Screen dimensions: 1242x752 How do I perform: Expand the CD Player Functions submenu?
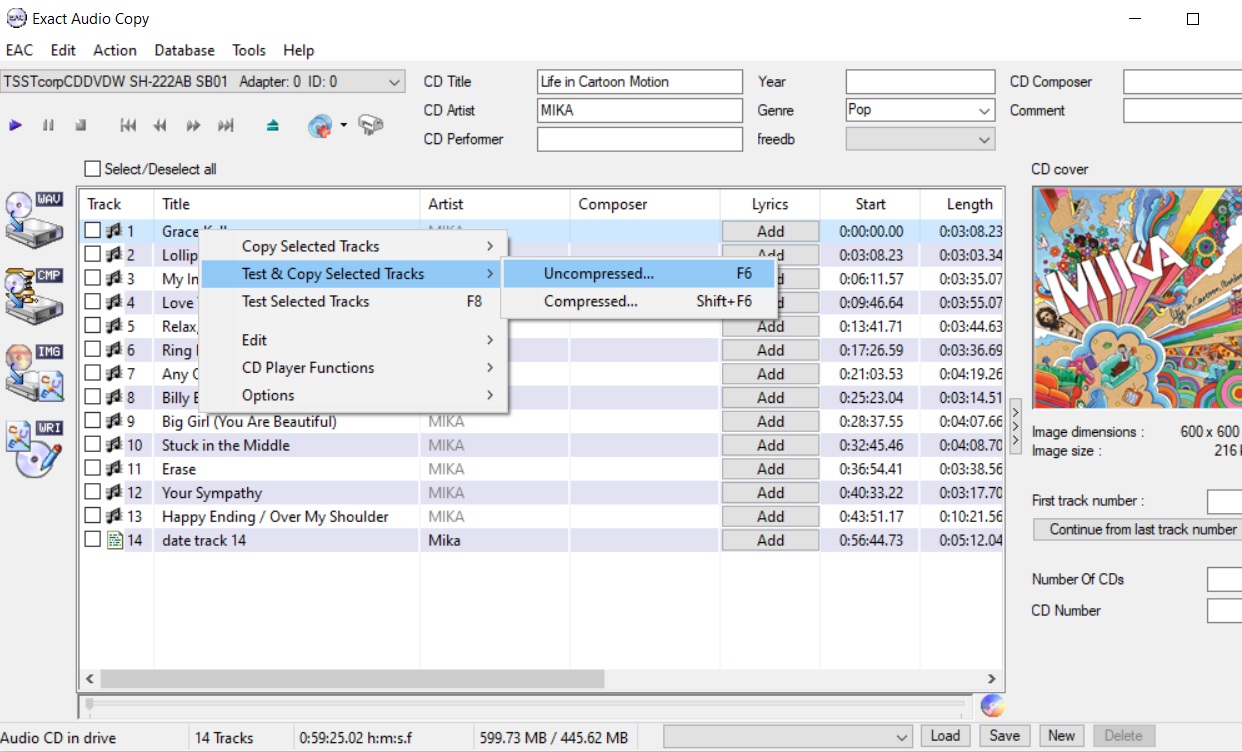click(x=355, y=368)
